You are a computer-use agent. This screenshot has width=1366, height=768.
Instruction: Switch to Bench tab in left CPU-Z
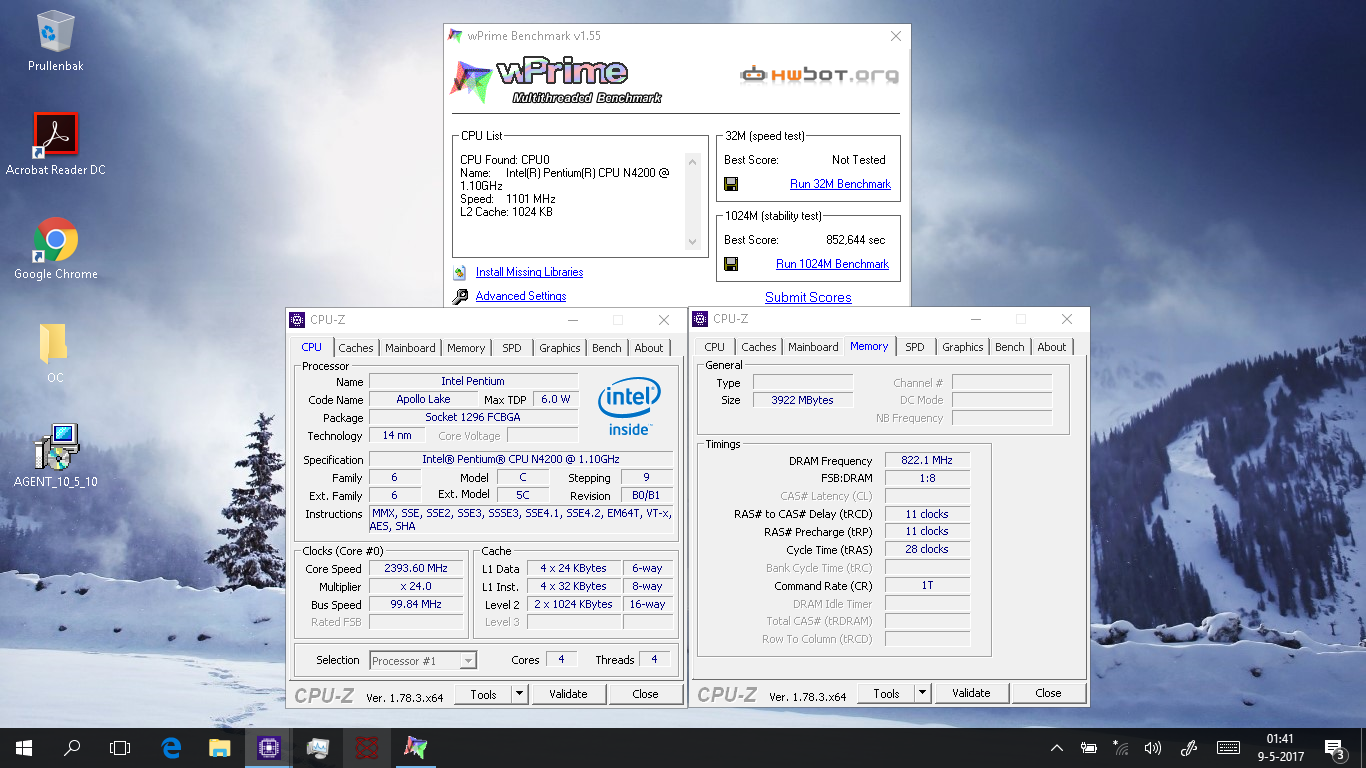tap(607, 348)
